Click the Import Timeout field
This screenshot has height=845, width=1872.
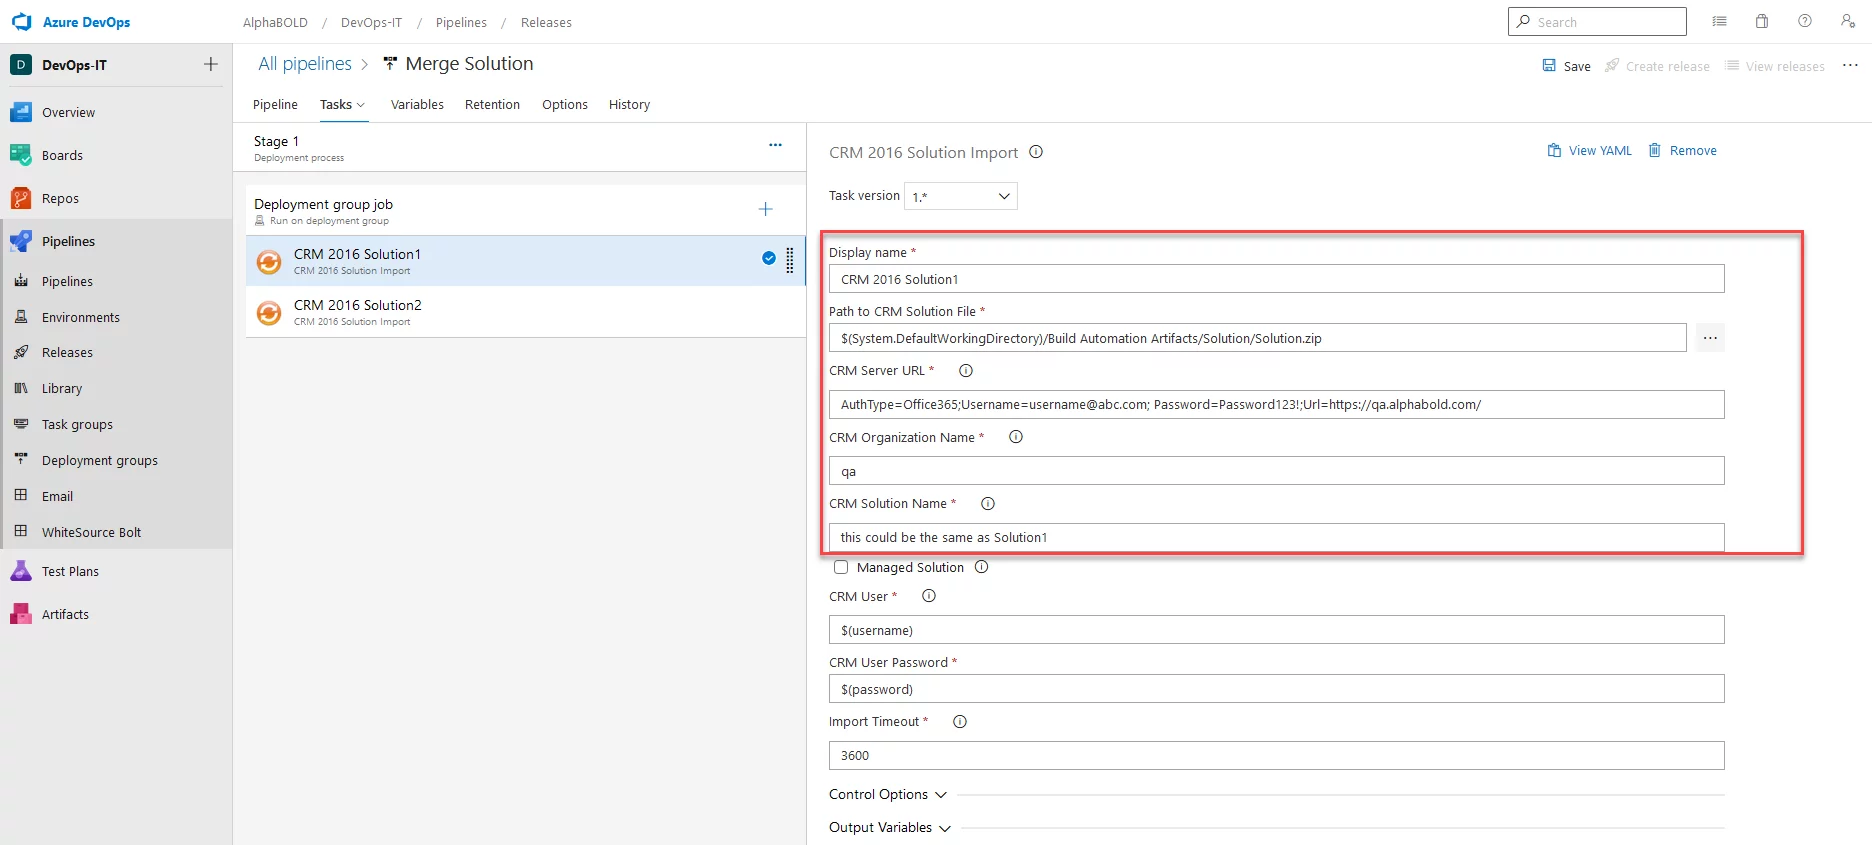pyautogui.click(x=1276, y=756)
